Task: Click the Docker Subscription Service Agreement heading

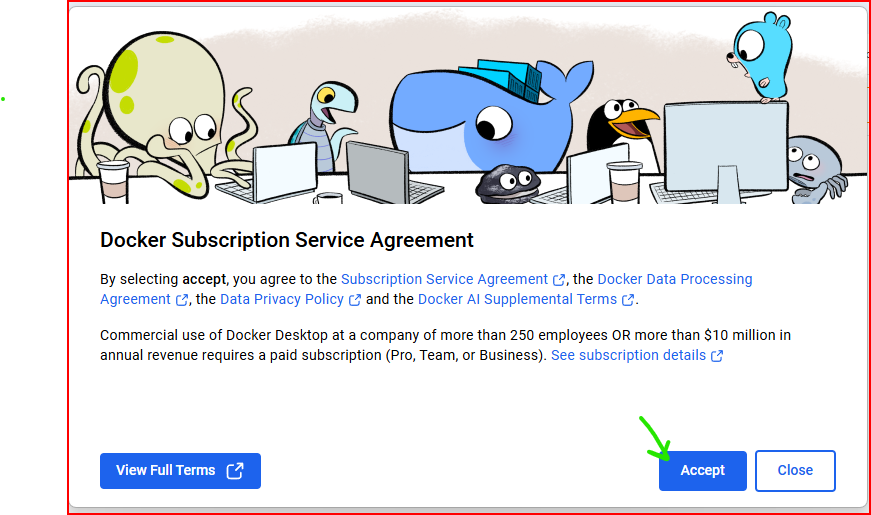Action: 287,240
